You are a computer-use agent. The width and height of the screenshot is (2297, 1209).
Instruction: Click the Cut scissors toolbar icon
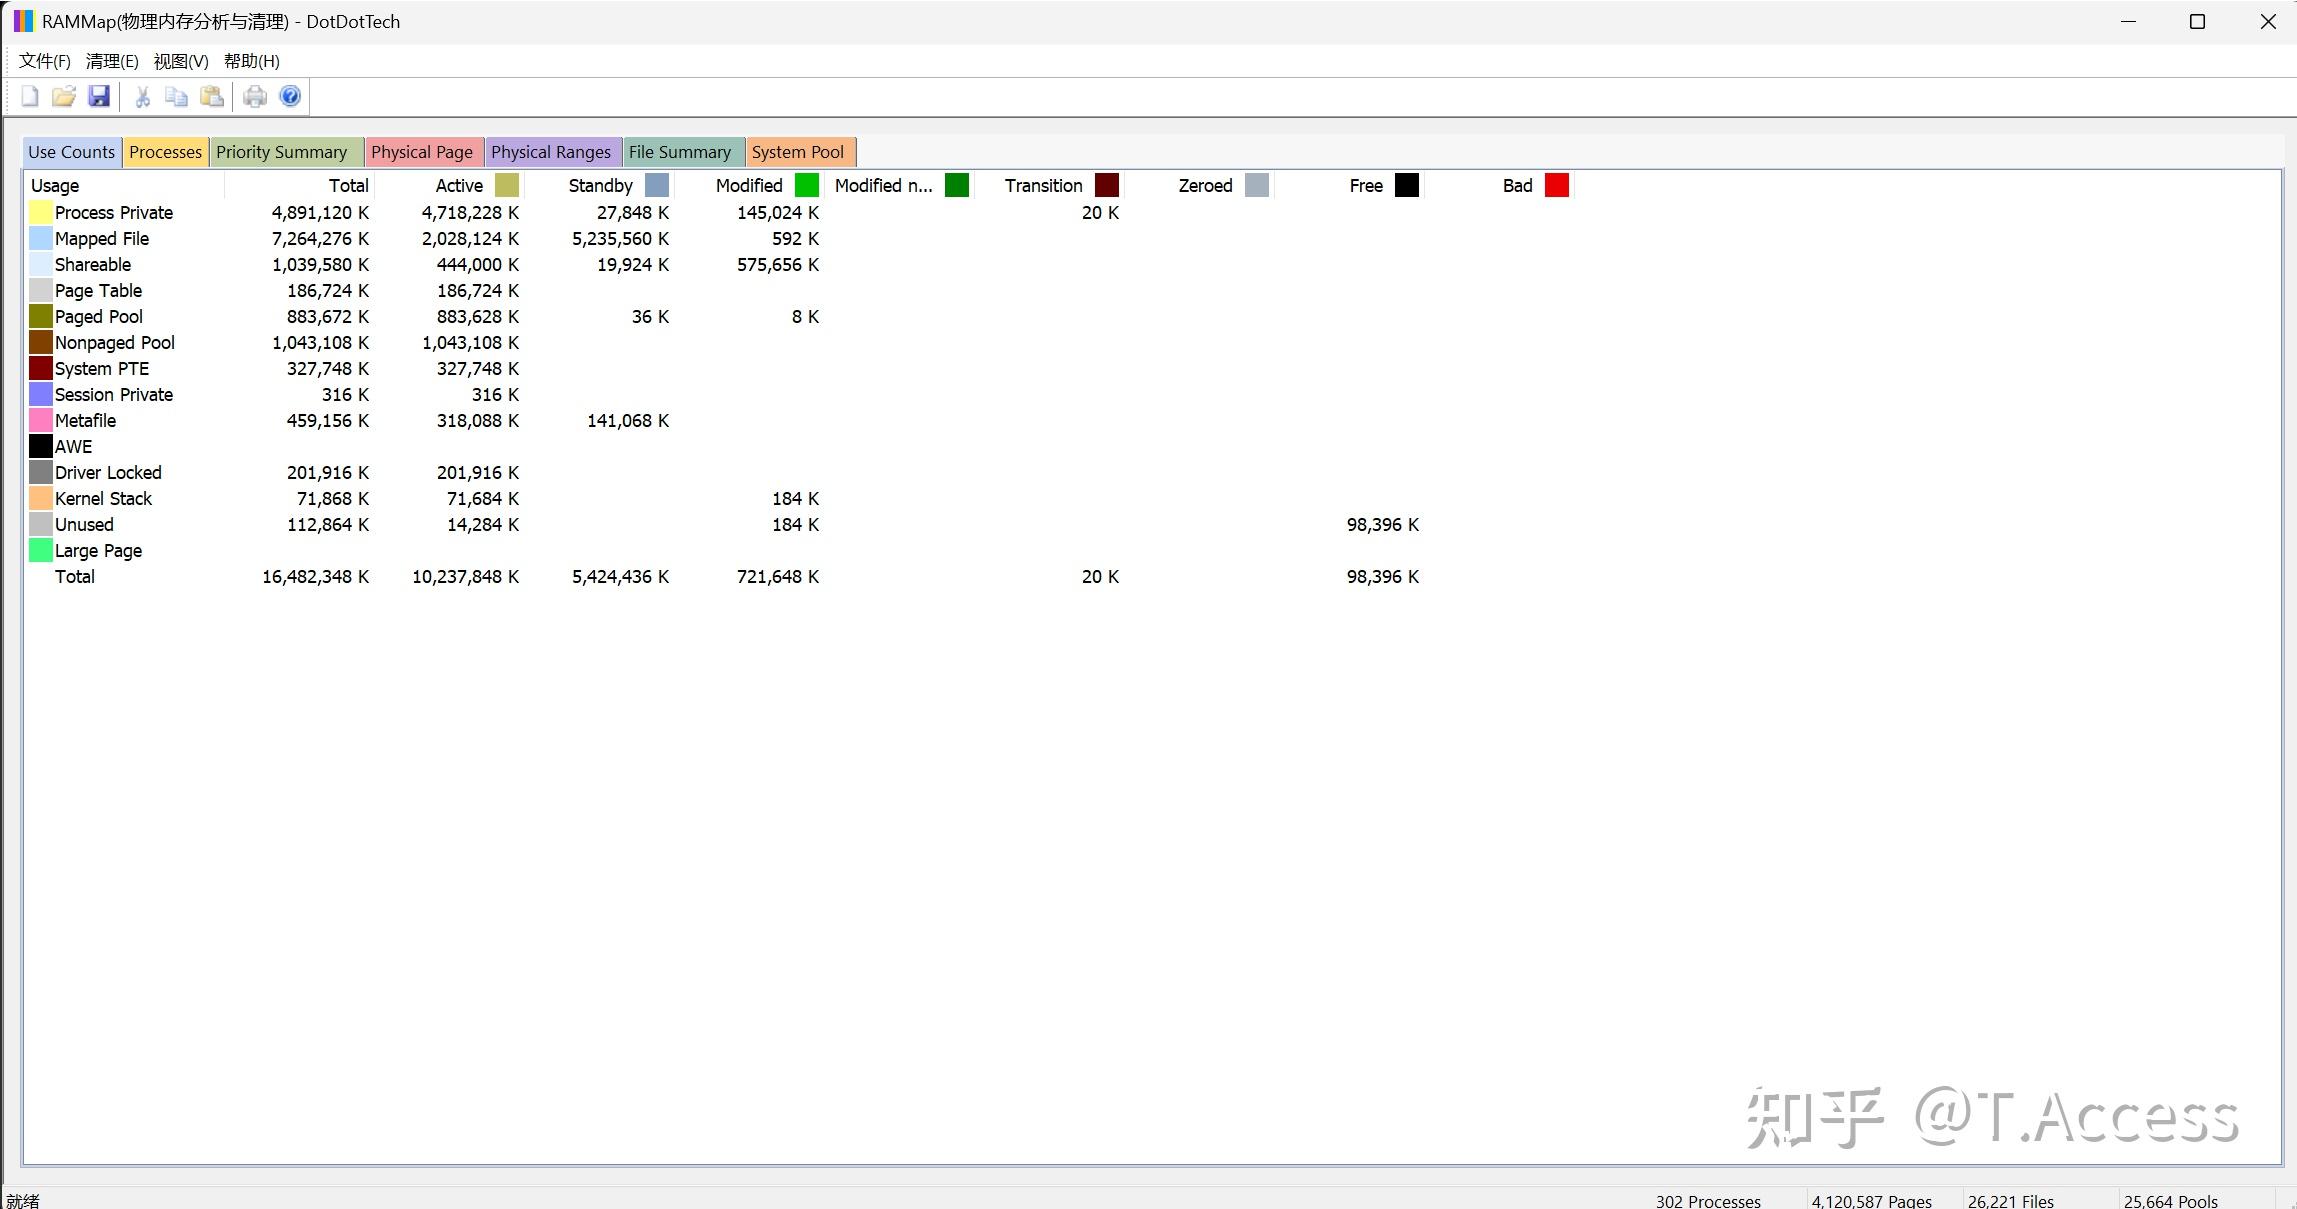142,96
